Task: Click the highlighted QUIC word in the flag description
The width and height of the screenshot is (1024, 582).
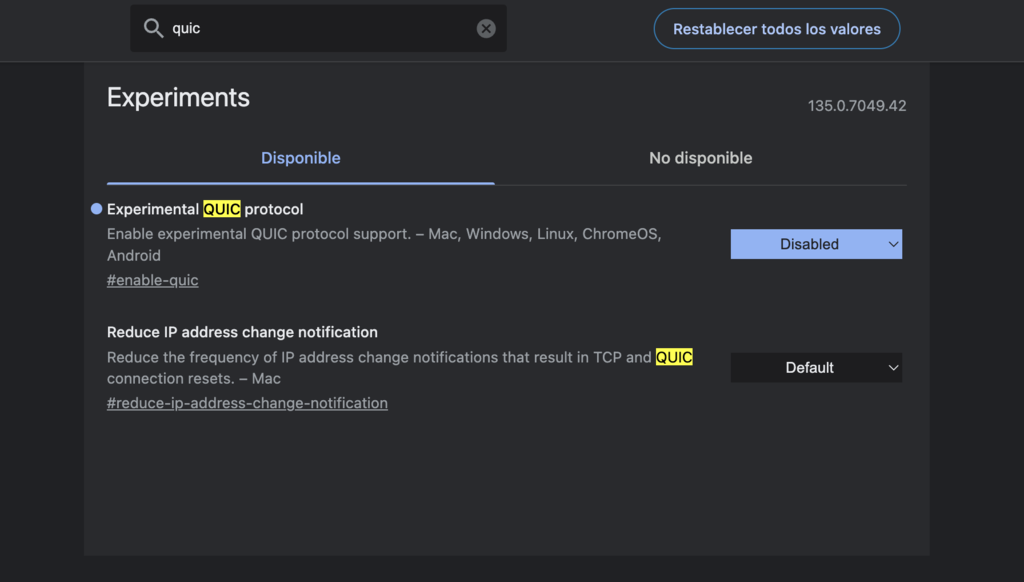Action: tap(675, 356)
